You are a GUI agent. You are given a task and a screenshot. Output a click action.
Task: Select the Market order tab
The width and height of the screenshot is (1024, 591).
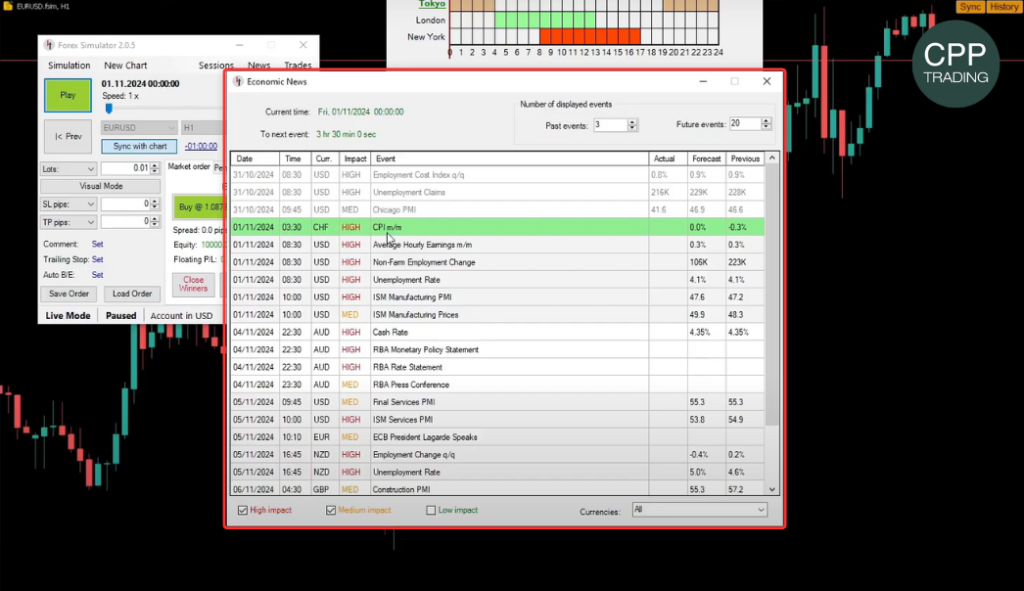(189, 167)
